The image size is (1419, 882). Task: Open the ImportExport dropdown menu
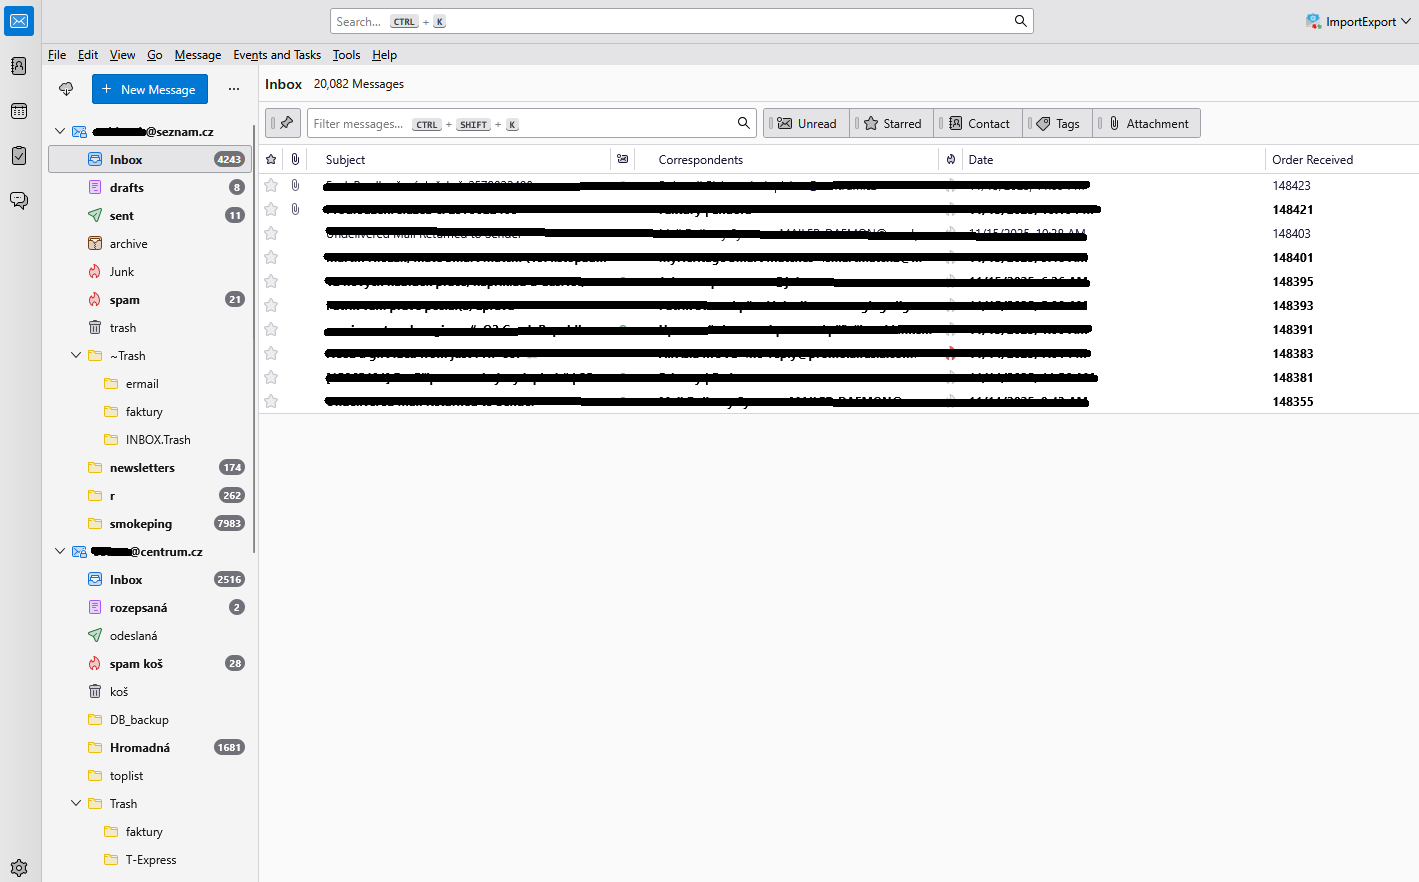pos(1358,21)
